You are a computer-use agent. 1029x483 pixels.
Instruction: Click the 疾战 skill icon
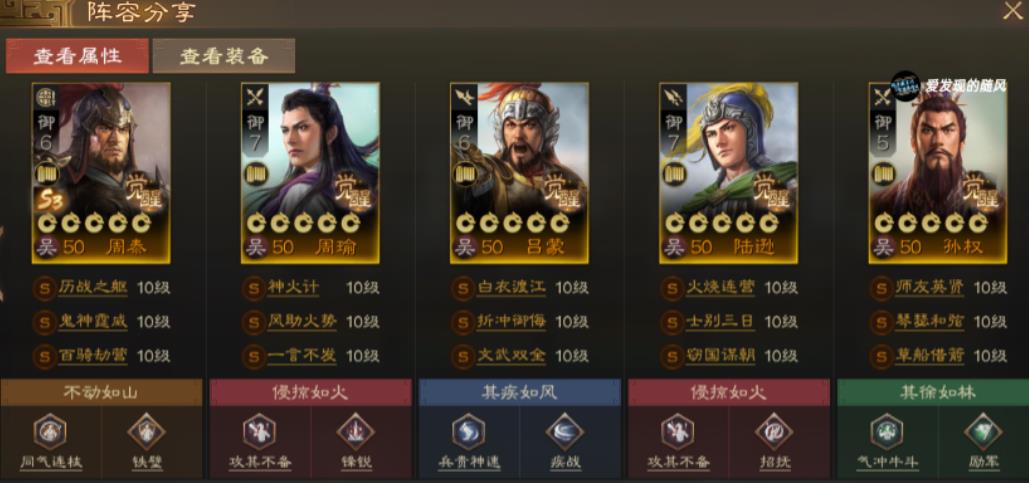(564, 432)
